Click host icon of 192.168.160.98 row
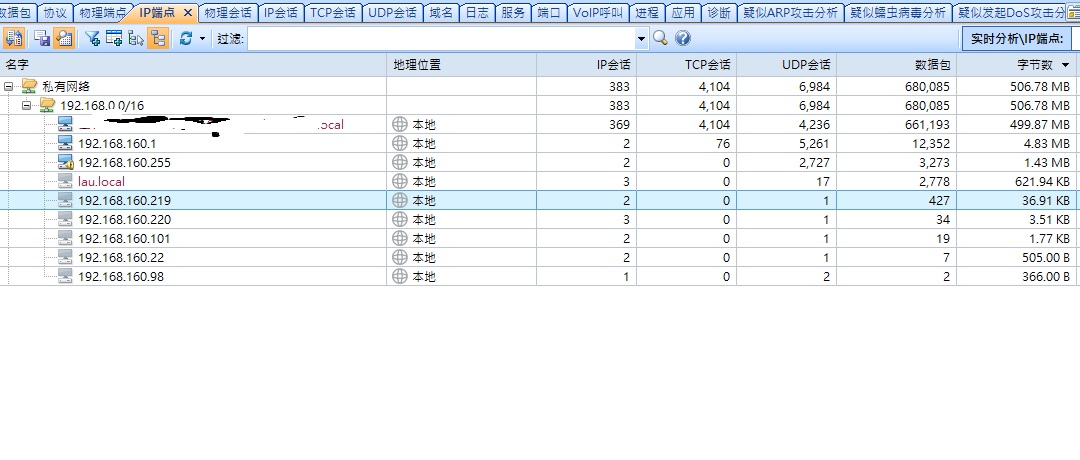This screenshot has width=1080, height=460. click(65, 276)
